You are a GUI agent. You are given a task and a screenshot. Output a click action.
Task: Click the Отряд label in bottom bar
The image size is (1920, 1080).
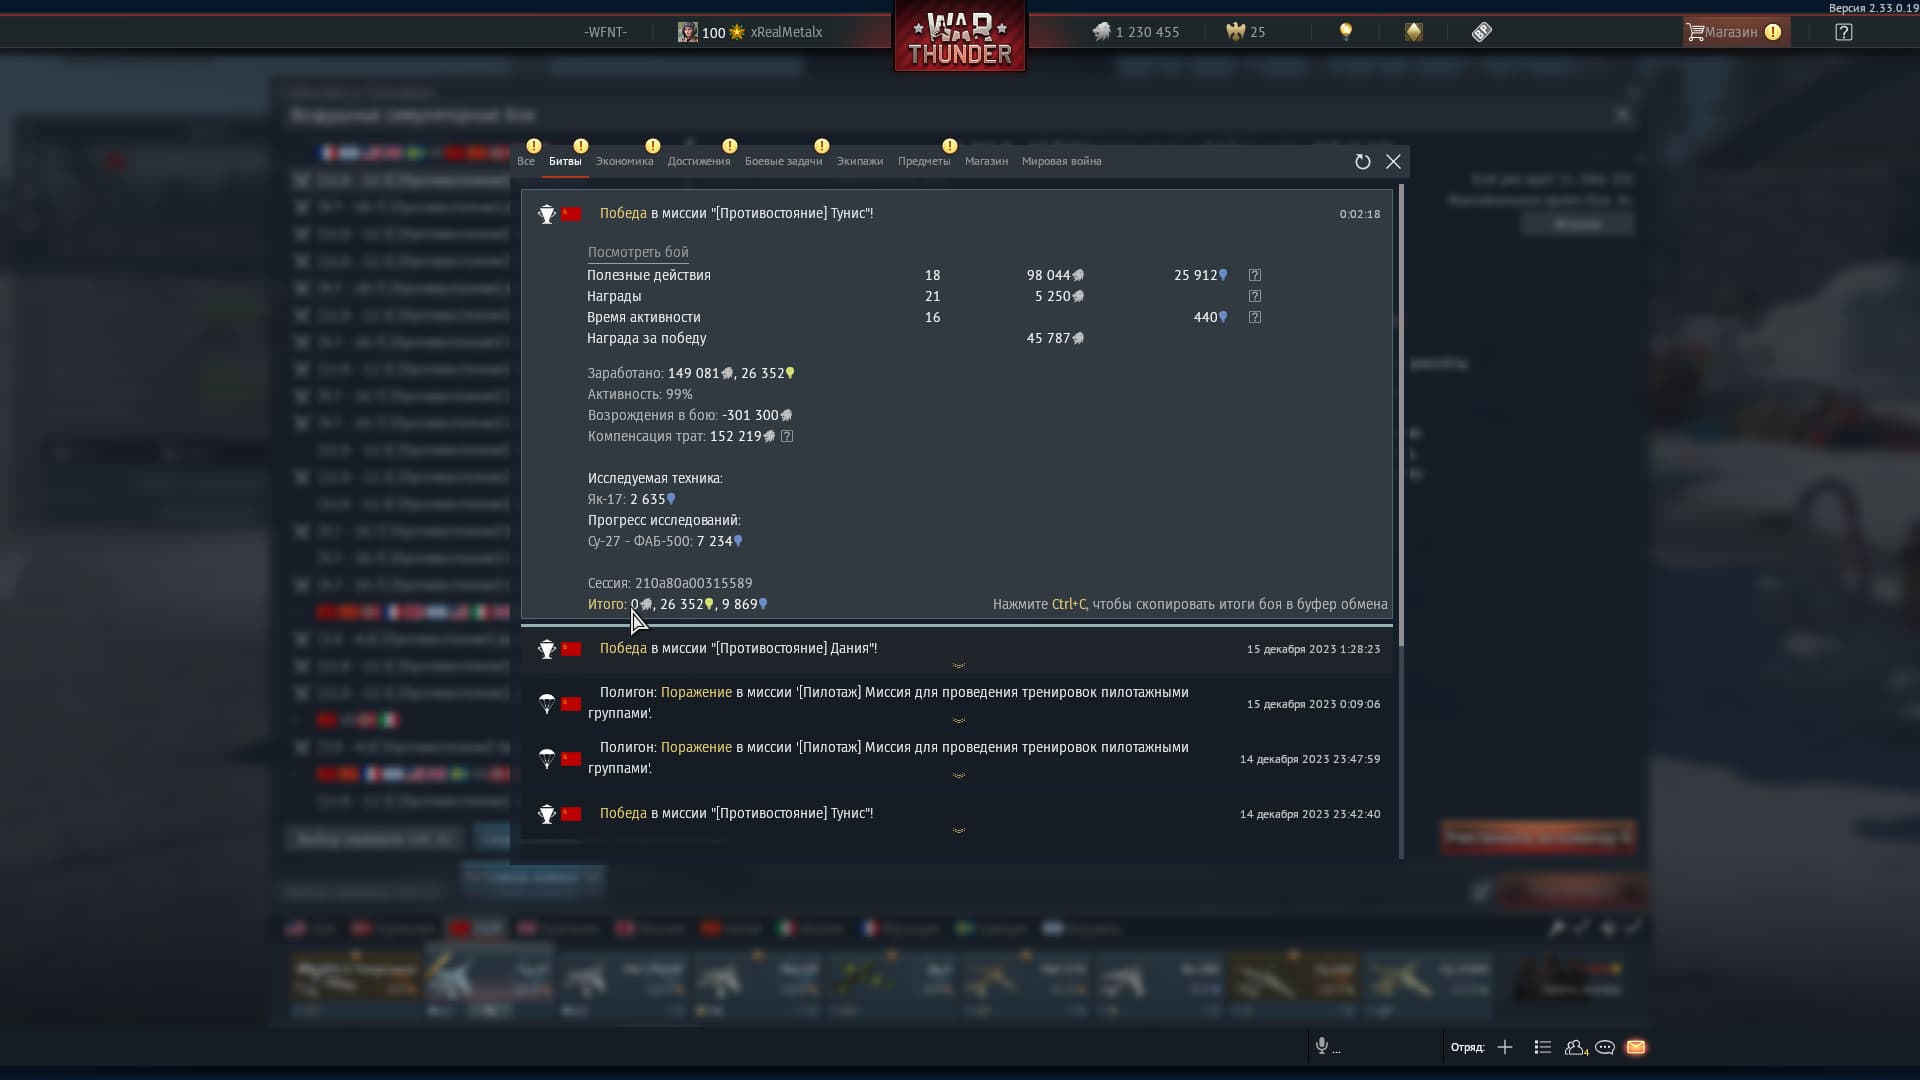click(1467, 1047)
